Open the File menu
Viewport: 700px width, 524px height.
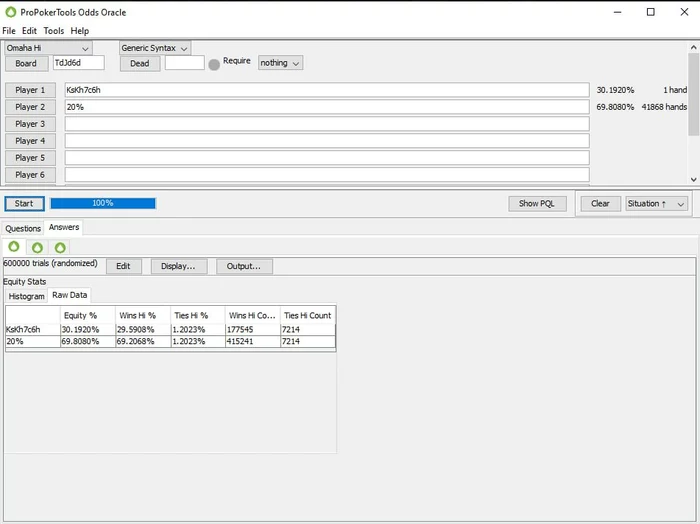tap(9, 31)
